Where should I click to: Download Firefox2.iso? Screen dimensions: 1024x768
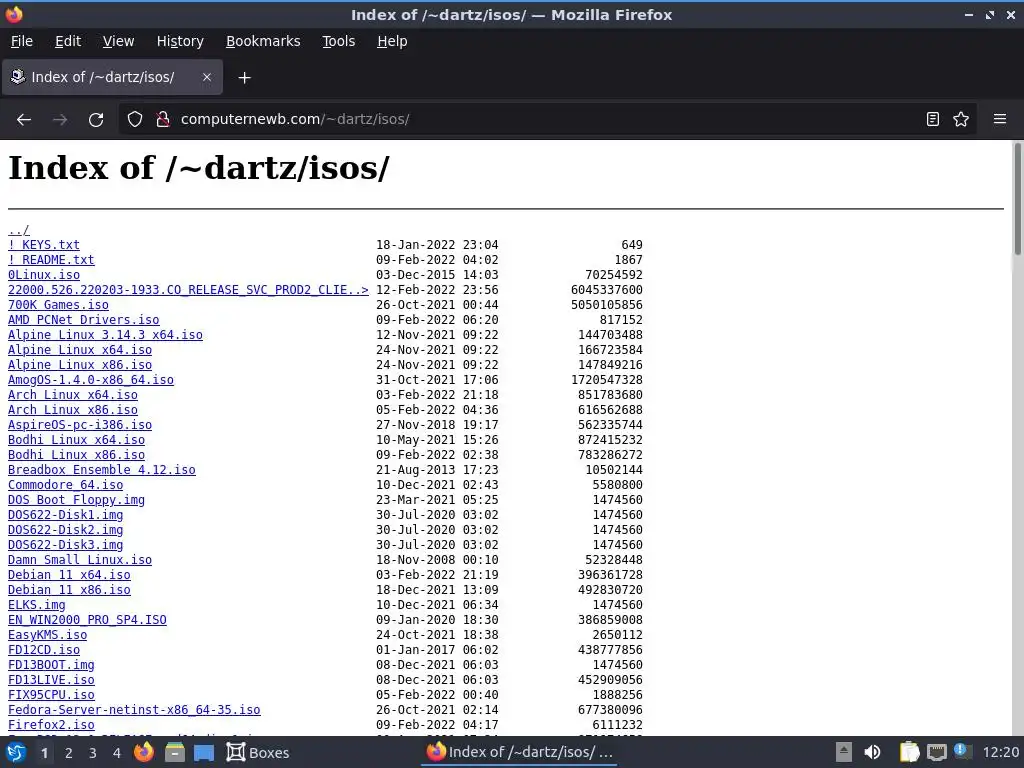click(x=51, y=726)
